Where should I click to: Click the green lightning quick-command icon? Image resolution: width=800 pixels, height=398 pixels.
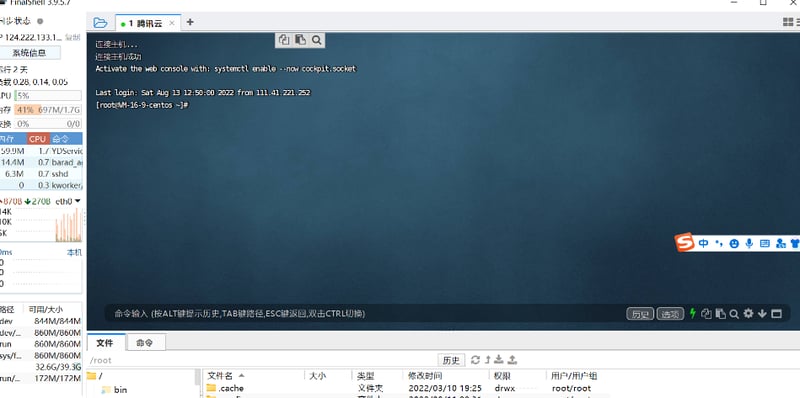click(692, 313)
